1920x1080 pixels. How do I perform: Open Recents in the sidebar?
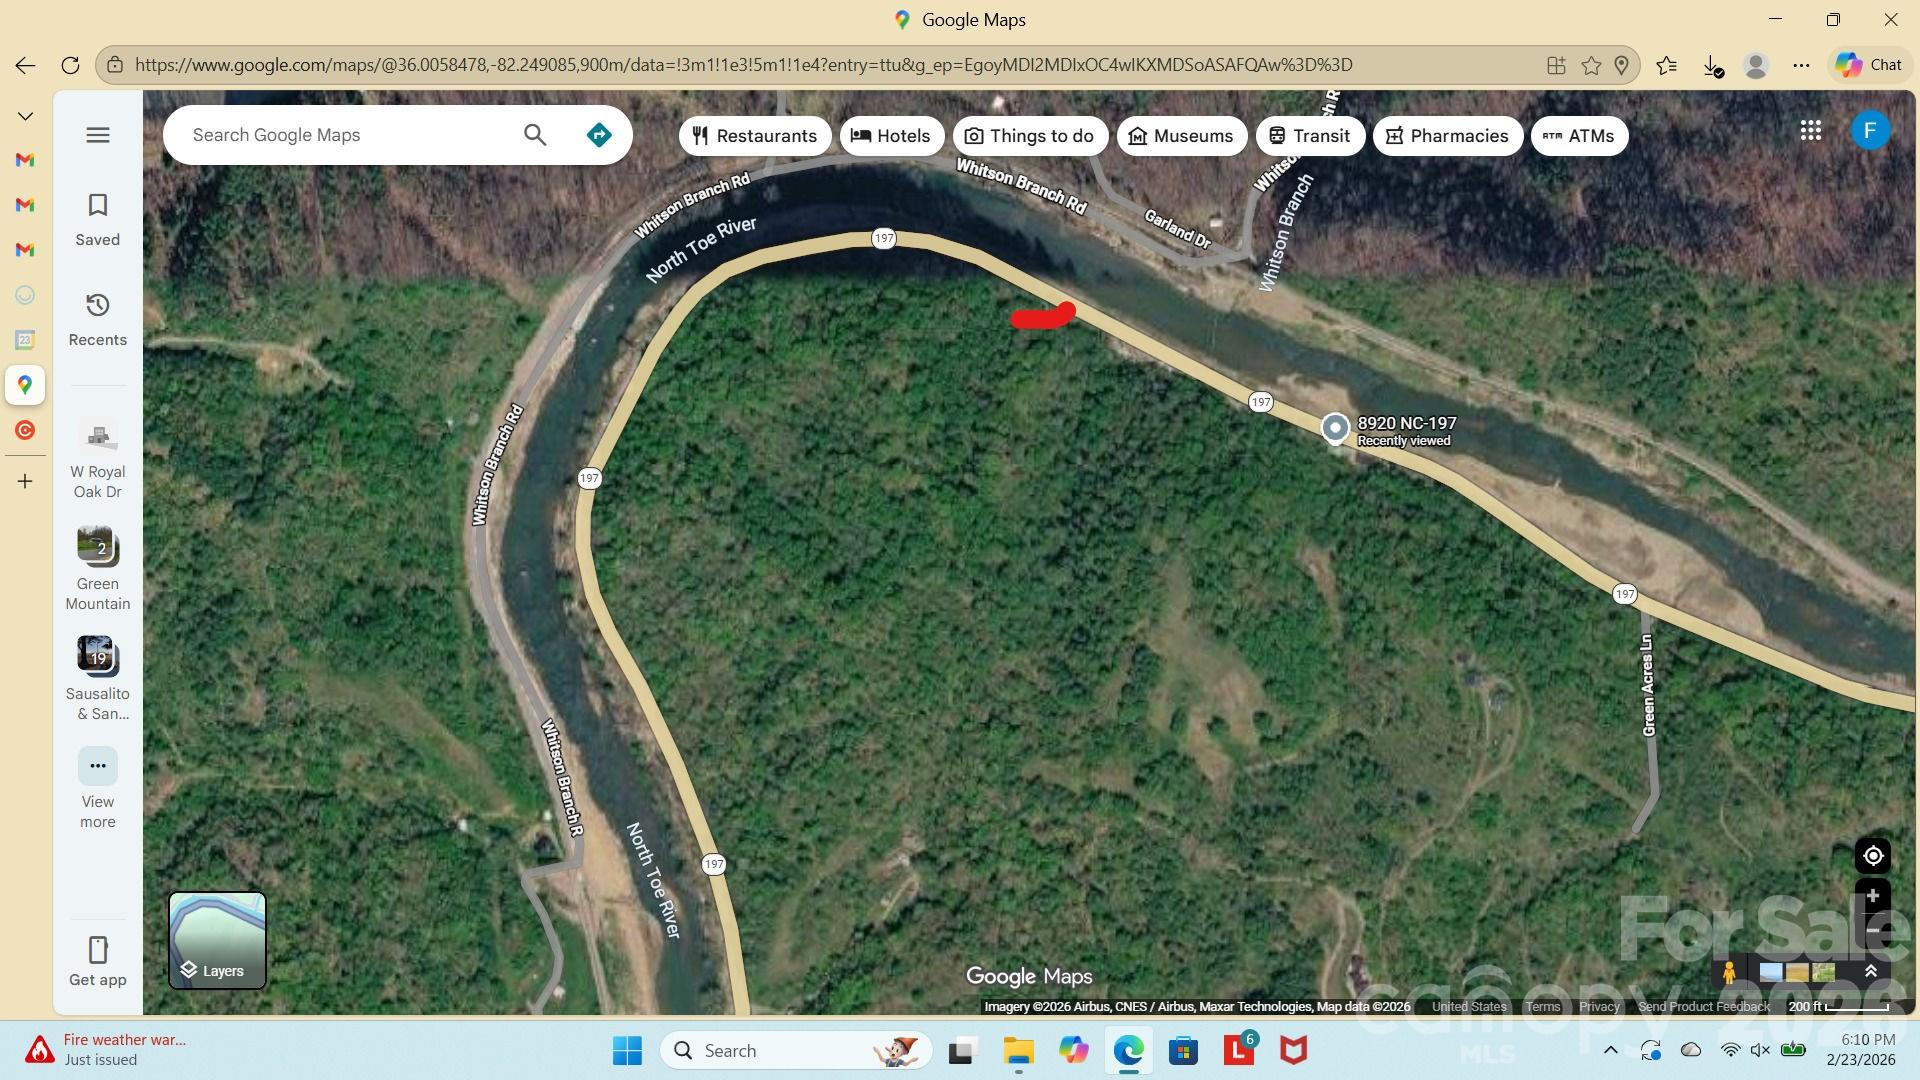(98, 319)
